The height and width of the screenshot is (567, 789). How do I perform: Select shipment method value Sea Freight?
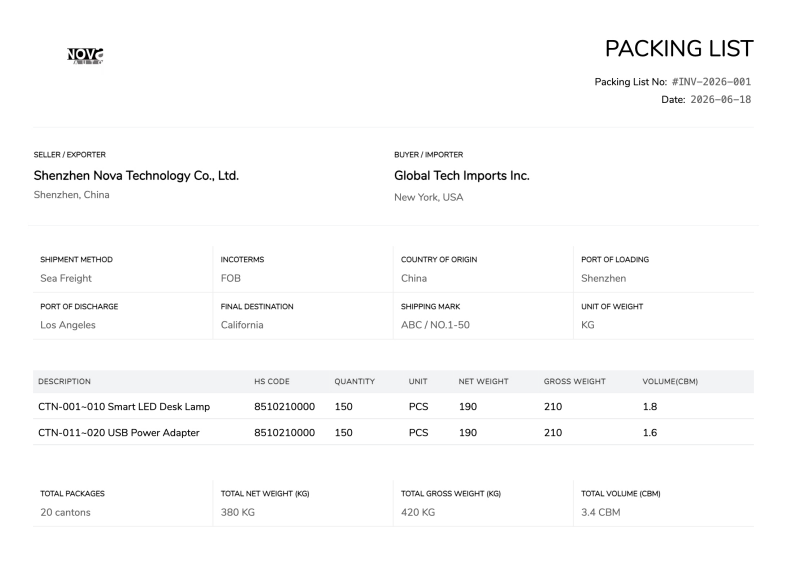coord(66,278)
